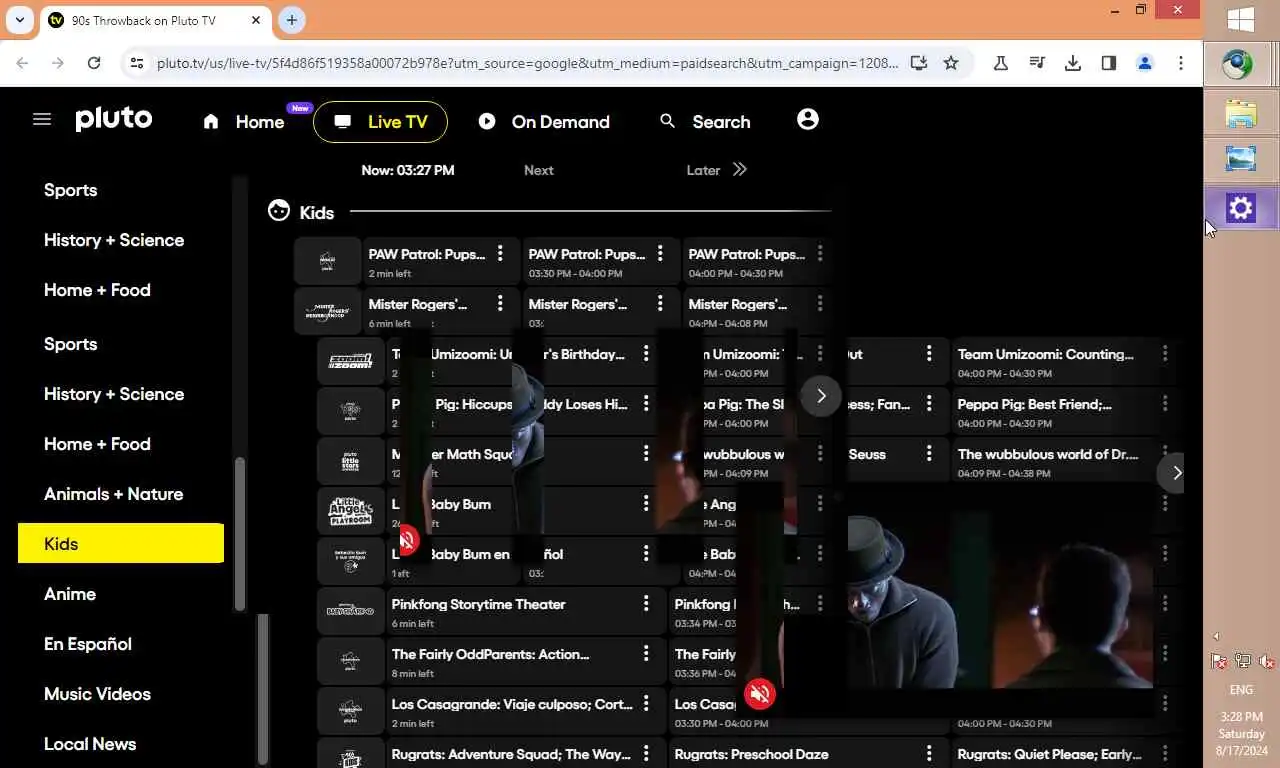Open the user account icon

click(808, 120)
